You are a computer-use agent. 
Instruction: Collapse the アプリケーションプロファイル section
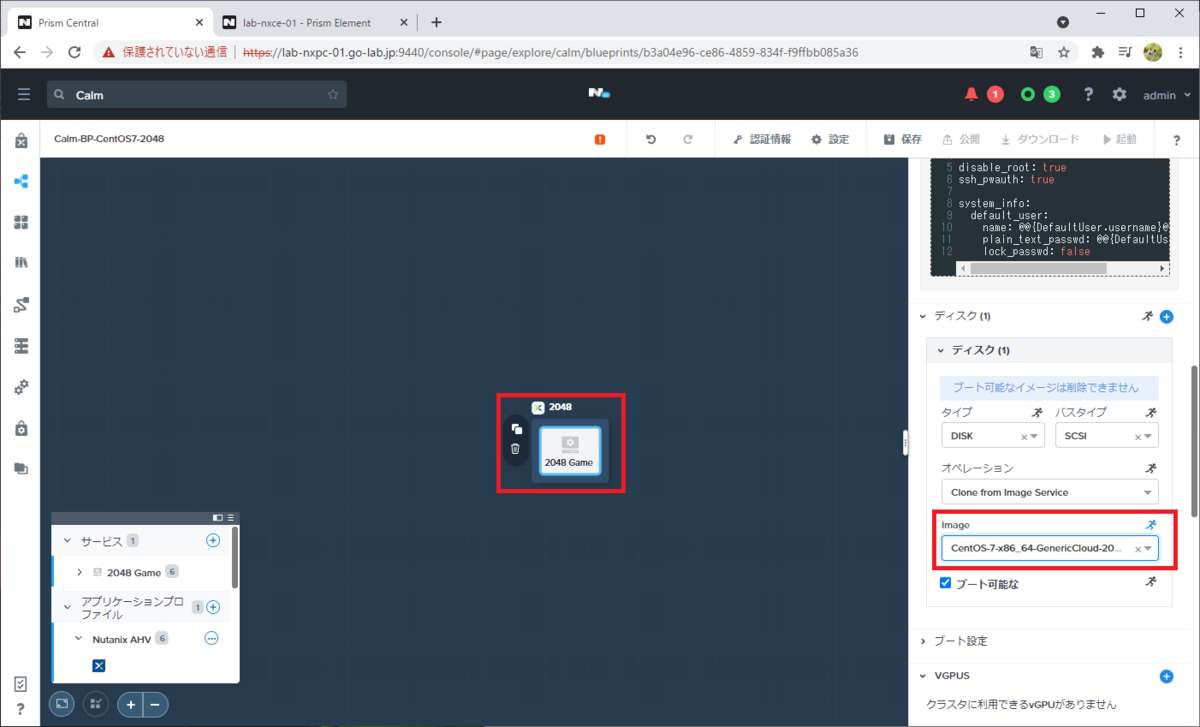[x=68, y=607]
